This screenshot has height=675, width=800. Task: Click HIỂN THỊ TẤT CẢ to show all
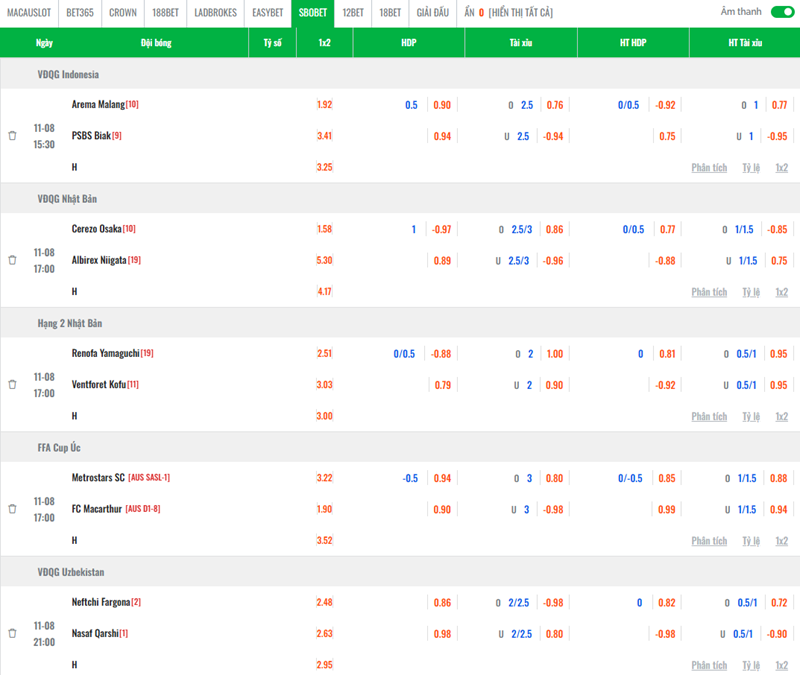click(x=521, y=13)
